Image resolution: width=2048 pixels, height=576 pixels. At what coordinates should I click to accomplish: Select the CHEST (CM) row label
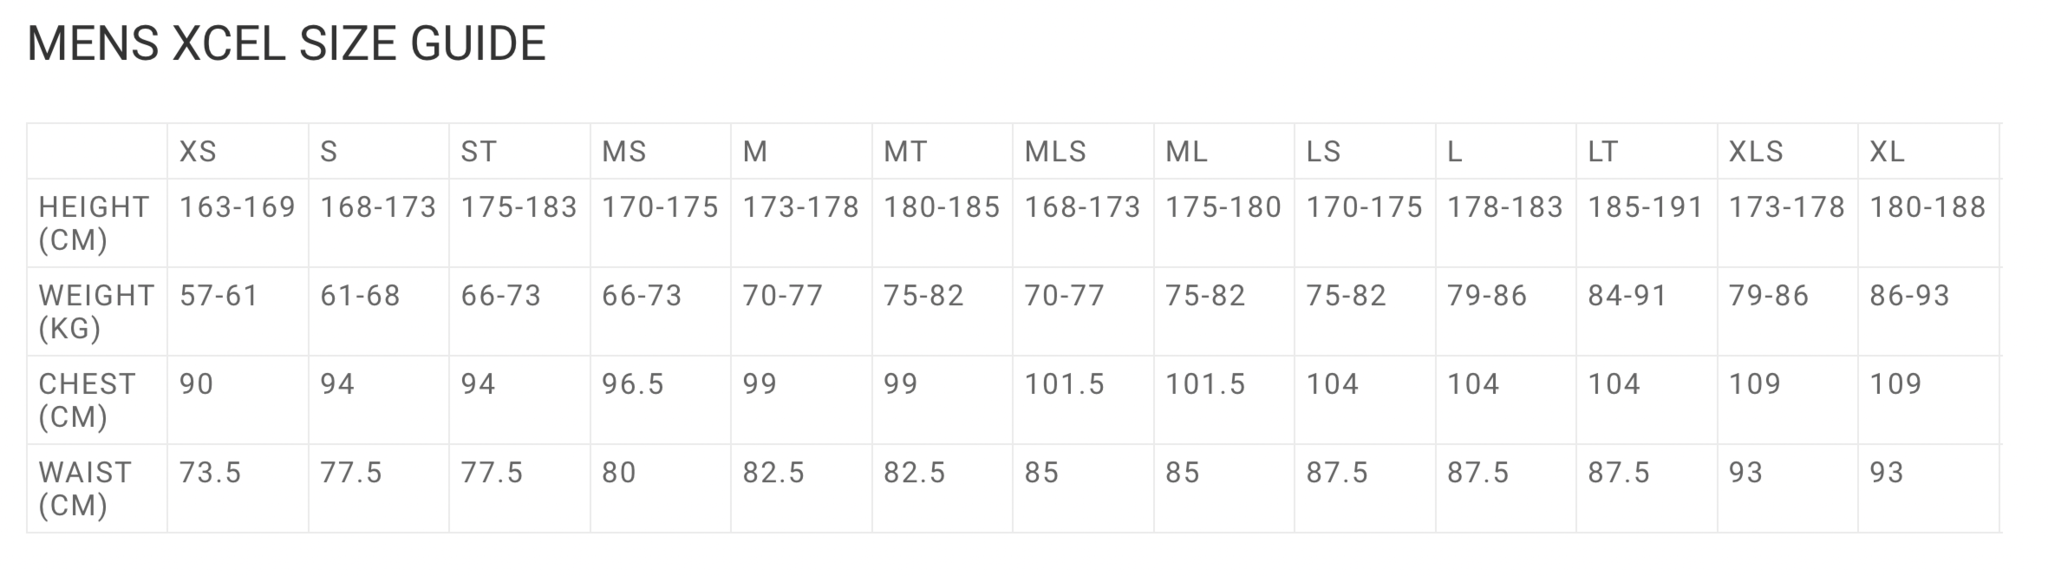[86, 400]
